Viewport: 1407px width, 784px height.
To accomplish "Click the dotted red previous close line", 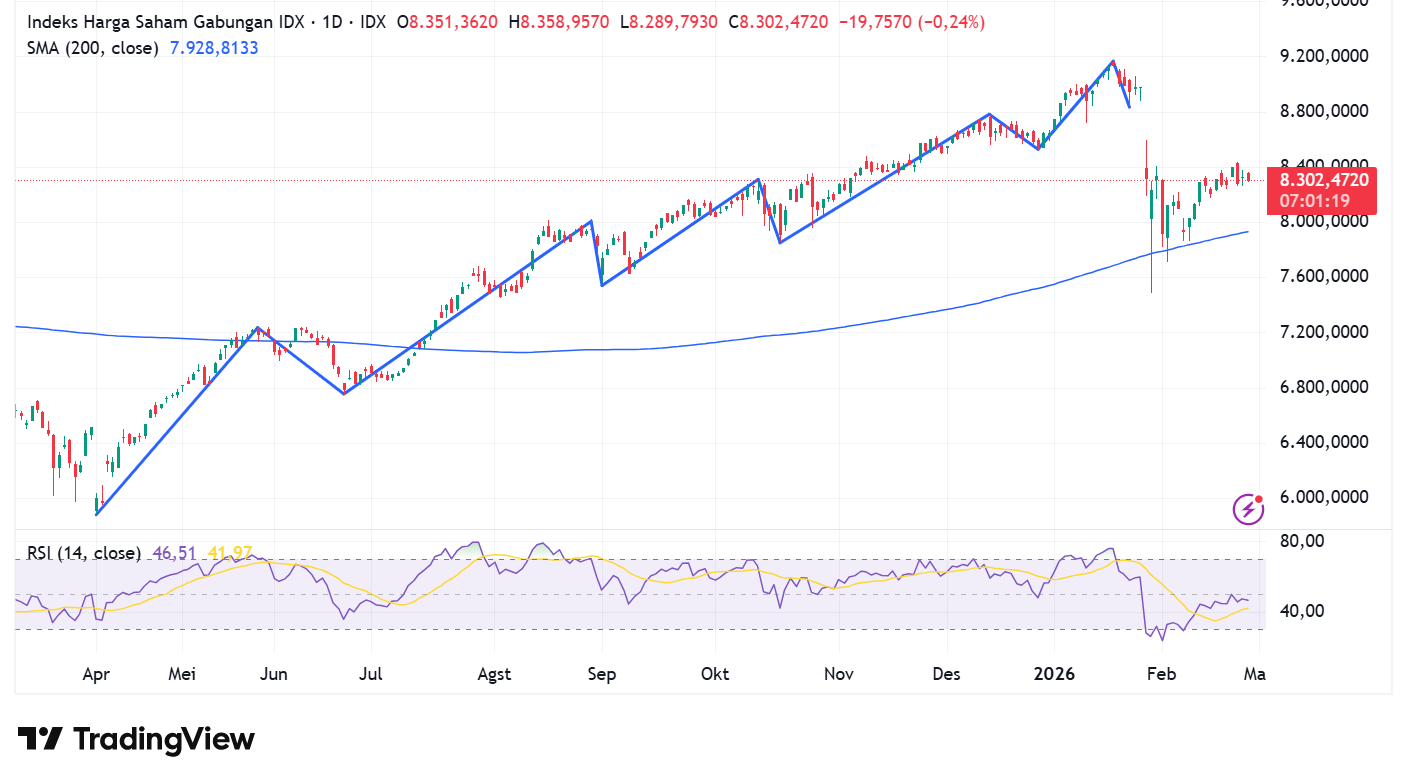I will [x=600, y=181].
